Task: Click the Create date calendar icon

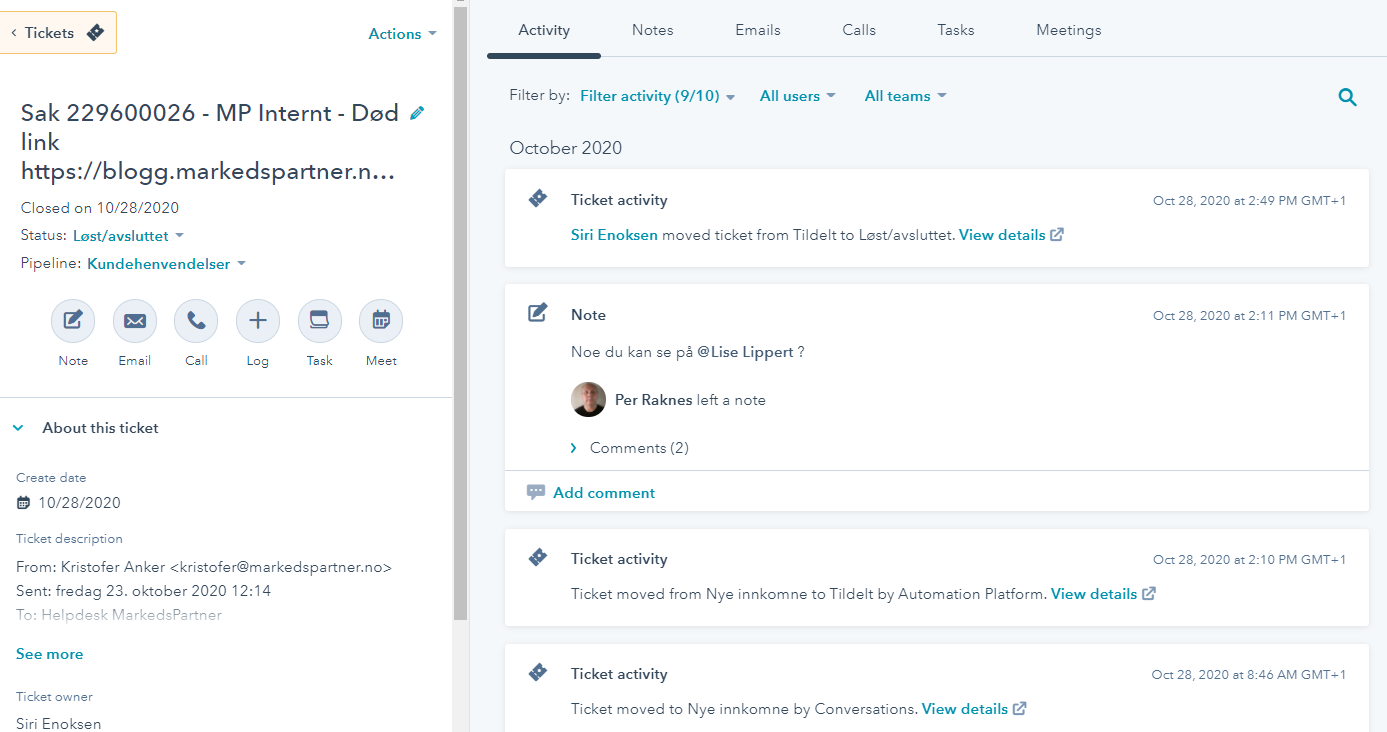Action: coord(24,503)
